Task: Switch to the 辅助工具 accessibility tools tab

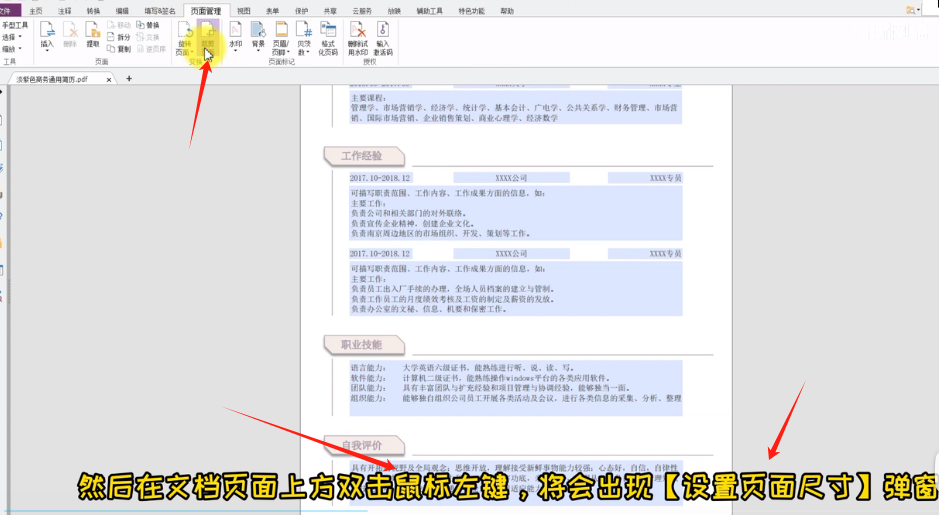Action: click(x=429, y=11)
